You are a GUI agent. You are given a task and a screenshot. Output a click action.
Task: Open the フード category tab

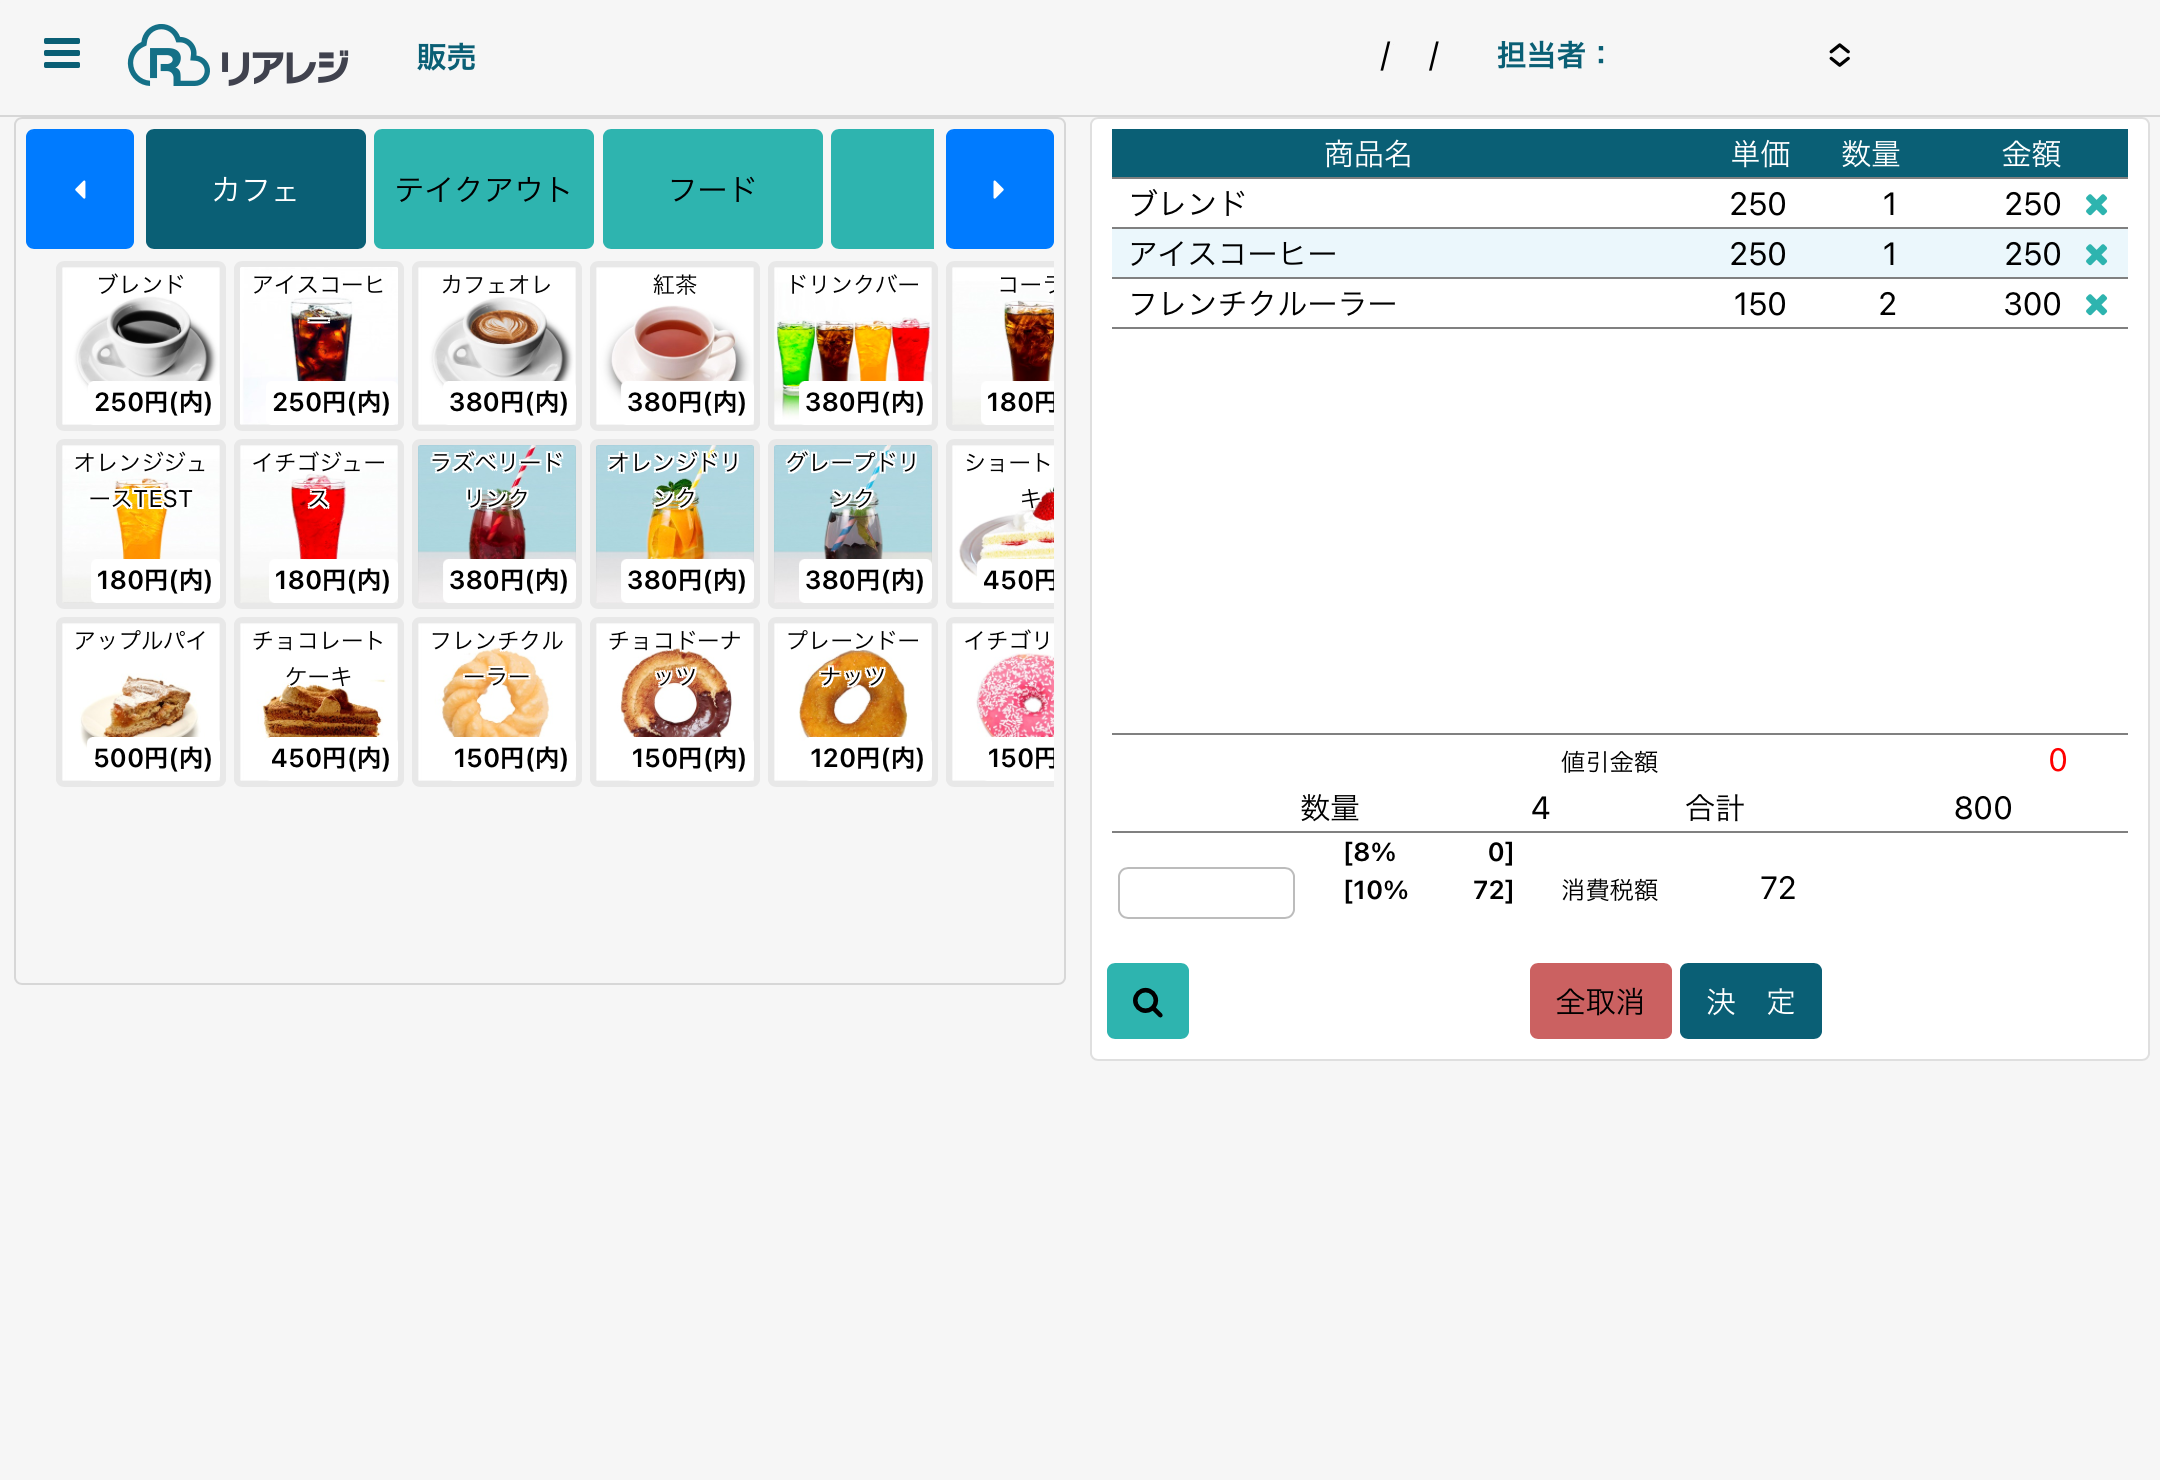click(712, 189)
